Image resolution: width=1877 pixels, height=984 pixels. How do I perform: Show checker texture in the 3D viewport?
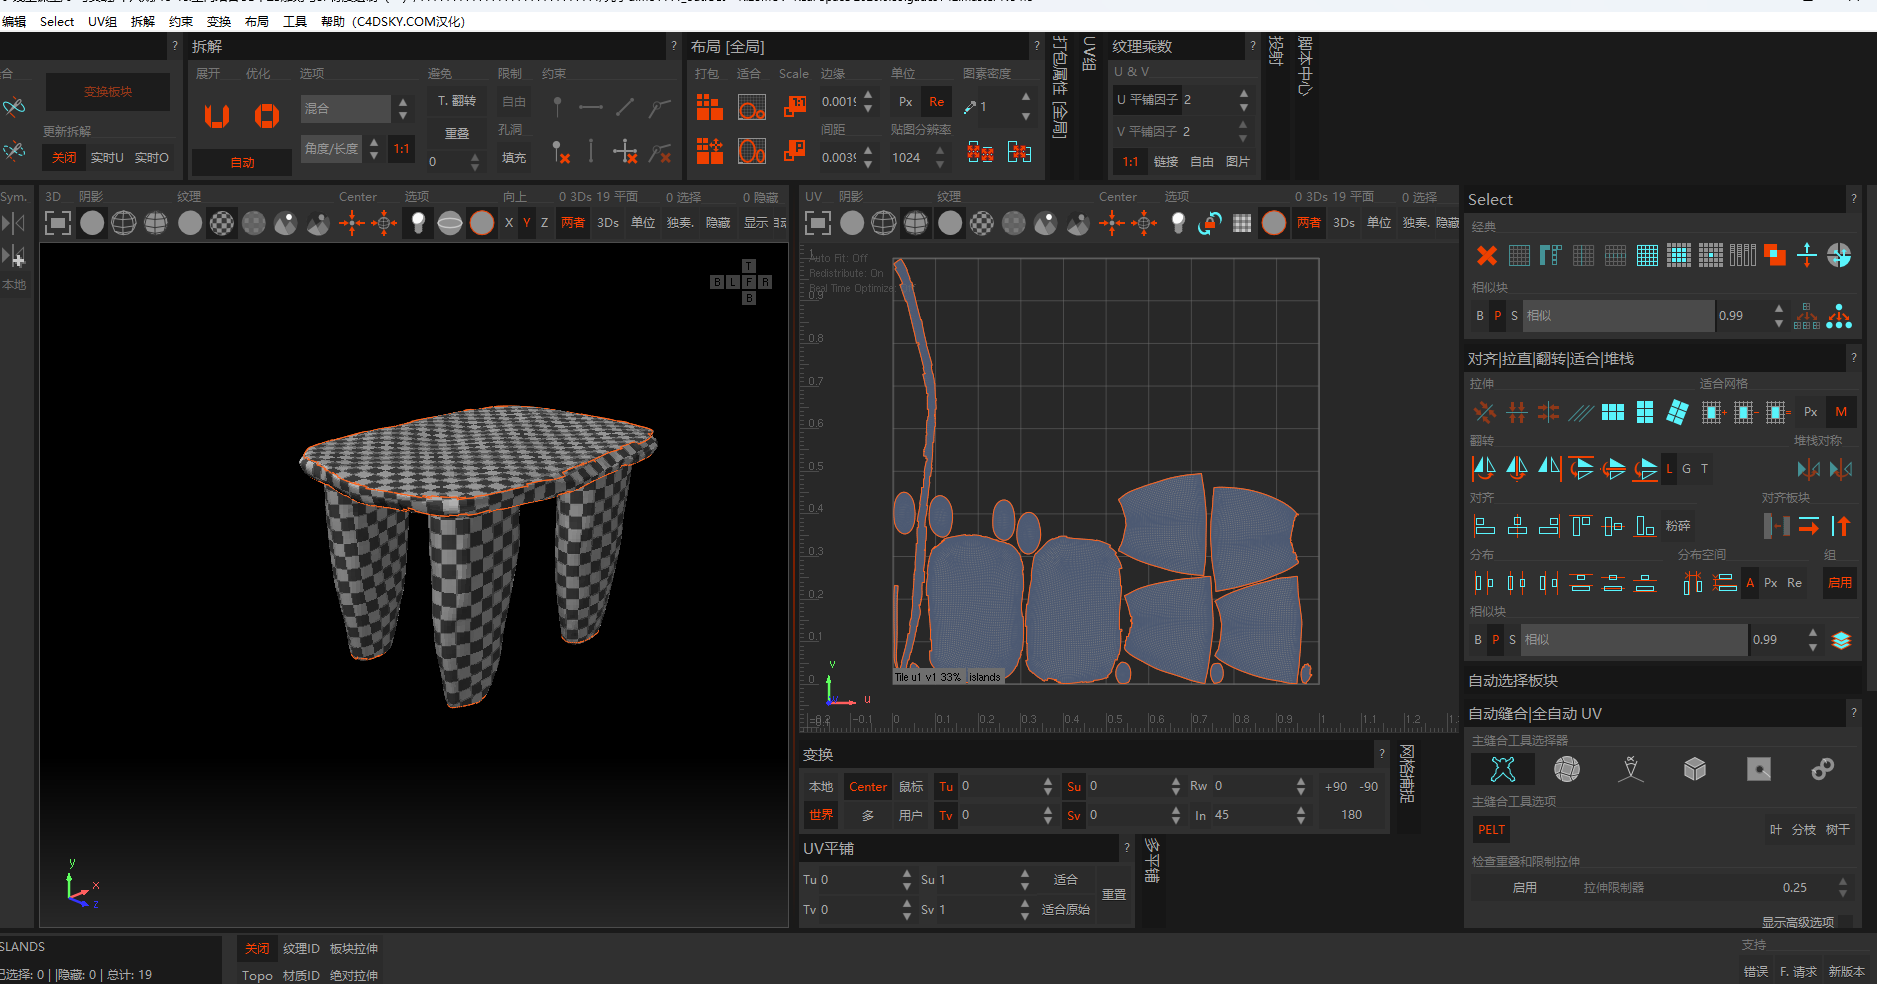[222, 223]
